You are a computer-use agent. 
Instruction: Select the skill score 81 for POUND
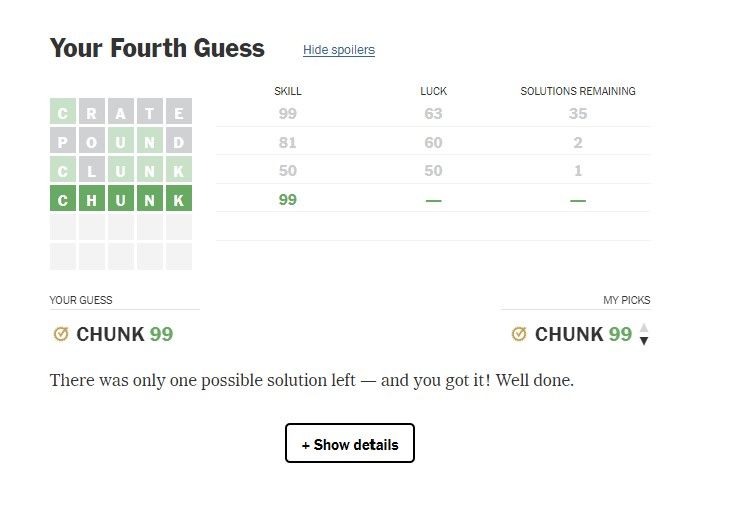coord(288,142)
